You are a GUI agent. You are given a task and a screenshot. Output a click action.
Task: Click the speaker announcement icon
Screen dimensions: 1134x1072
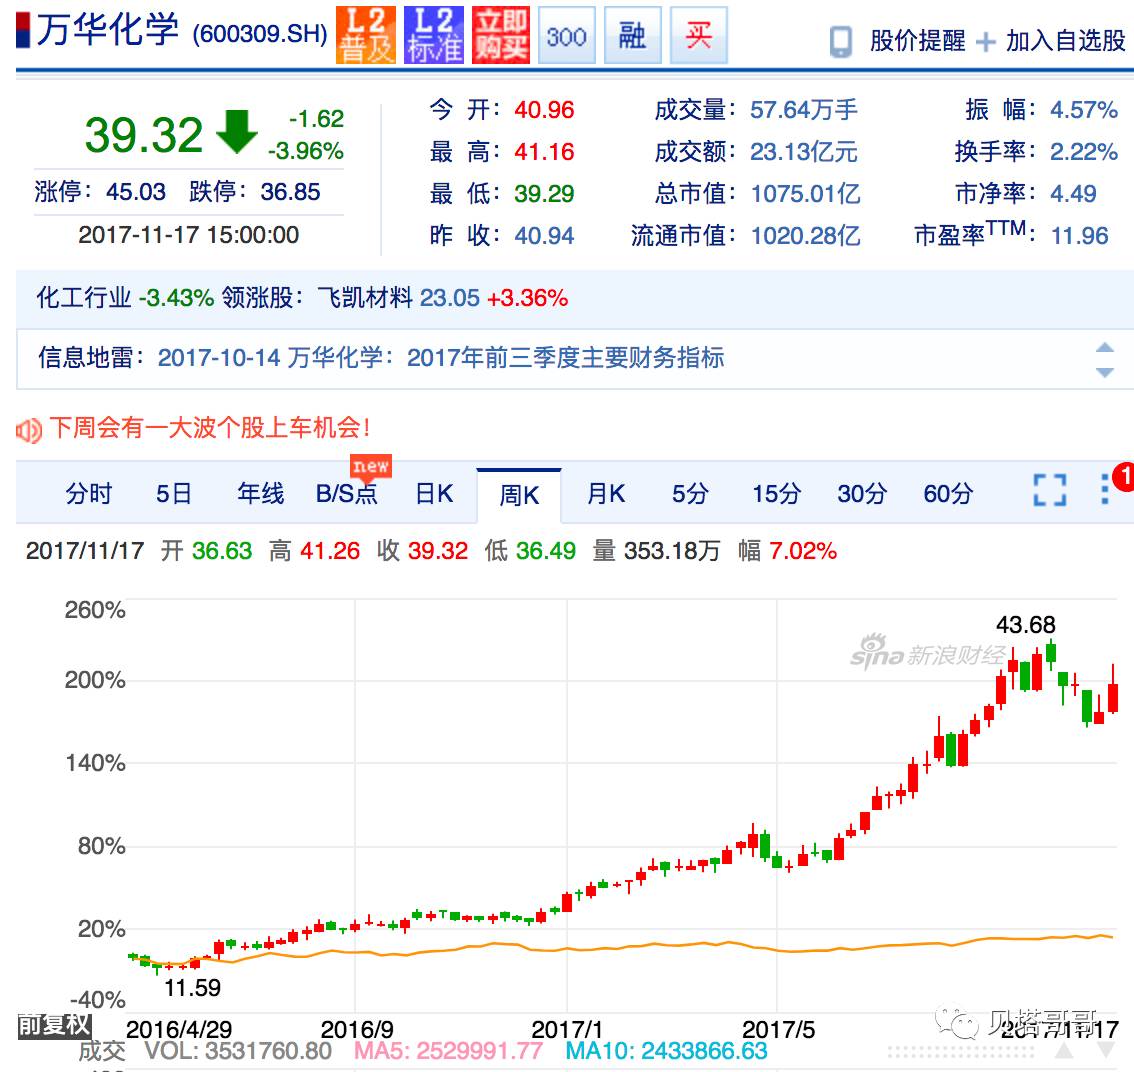pyautogui.click(x=29, y=431)
